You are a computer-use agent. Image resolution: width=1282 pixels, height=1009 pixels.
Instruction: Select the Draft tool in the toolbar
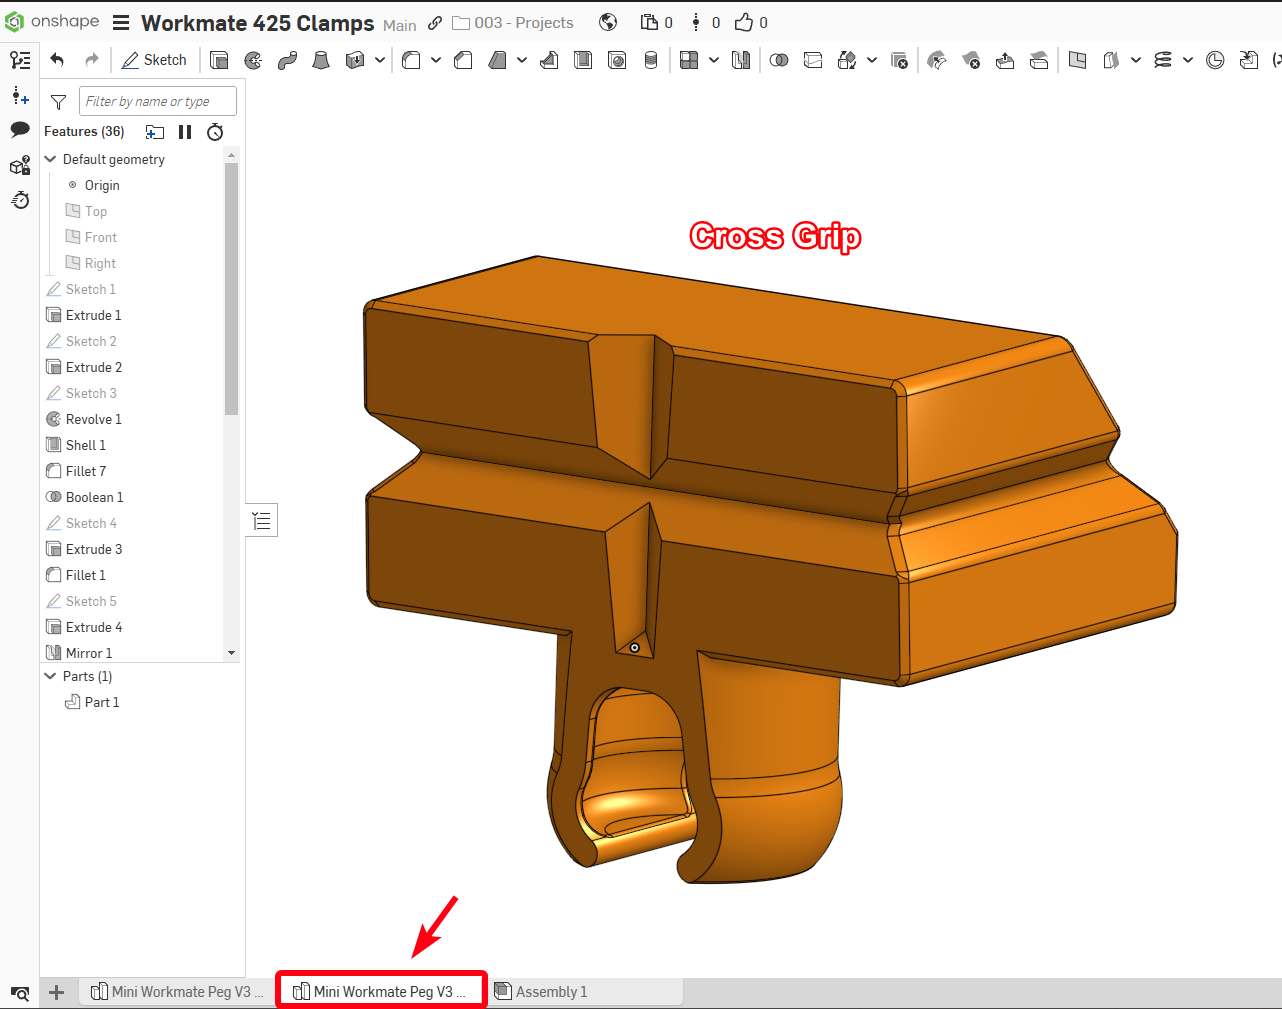pos(497,60)
